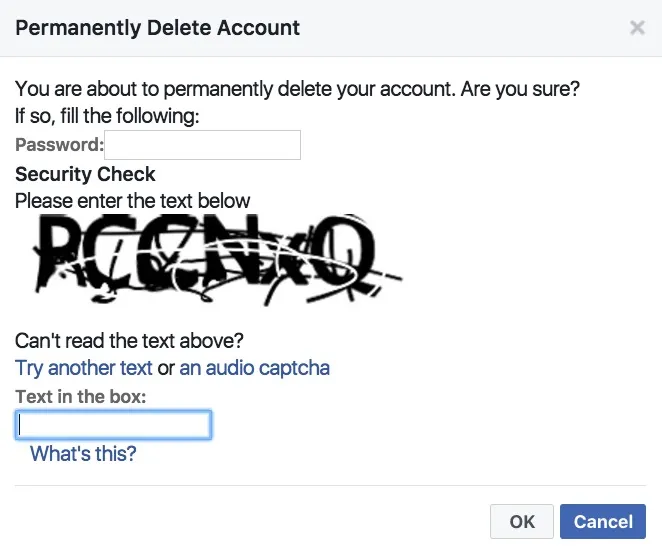Open the audio captcha link
The image size is (662, 553).
[x=254, y=368]
